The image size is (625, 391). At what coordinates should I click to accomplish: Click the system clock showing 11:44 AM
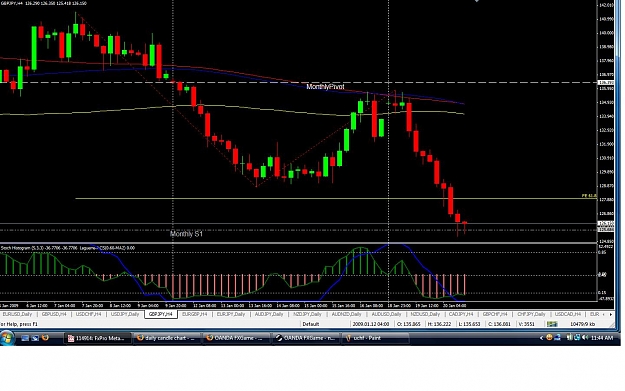pos(602,338)
